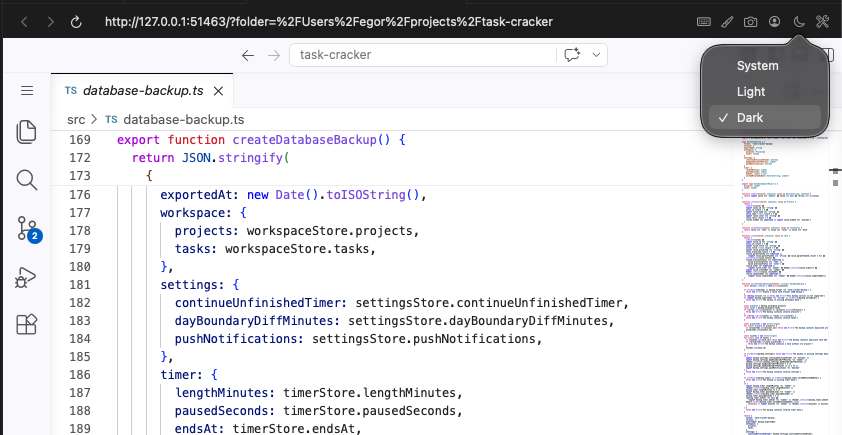The height and width of the screenshot is (435, 842).
Task: Click dayBoundaryDiffMinutes key on line 183
Action: (x=254, y=321)
